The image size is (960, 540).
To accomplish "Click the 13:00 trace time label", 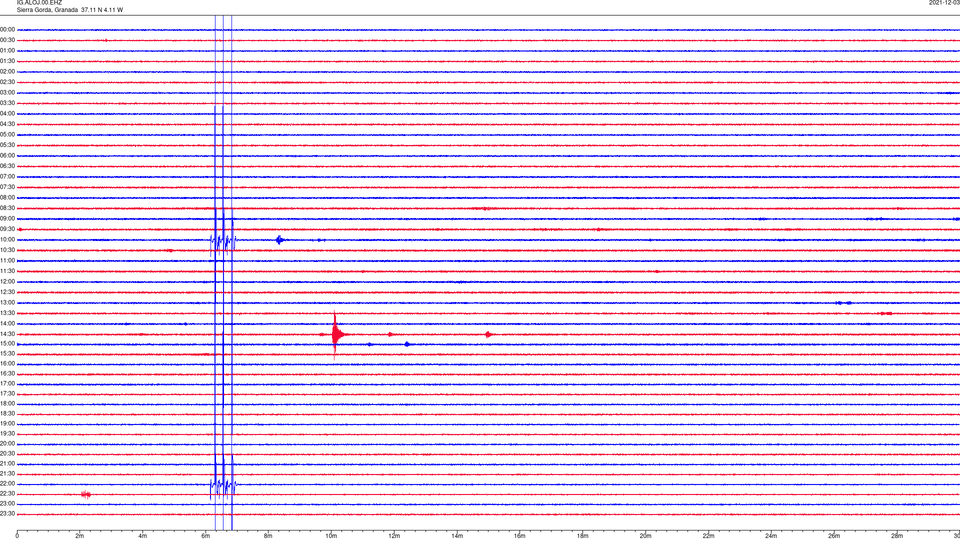I will tap(7, 303).
